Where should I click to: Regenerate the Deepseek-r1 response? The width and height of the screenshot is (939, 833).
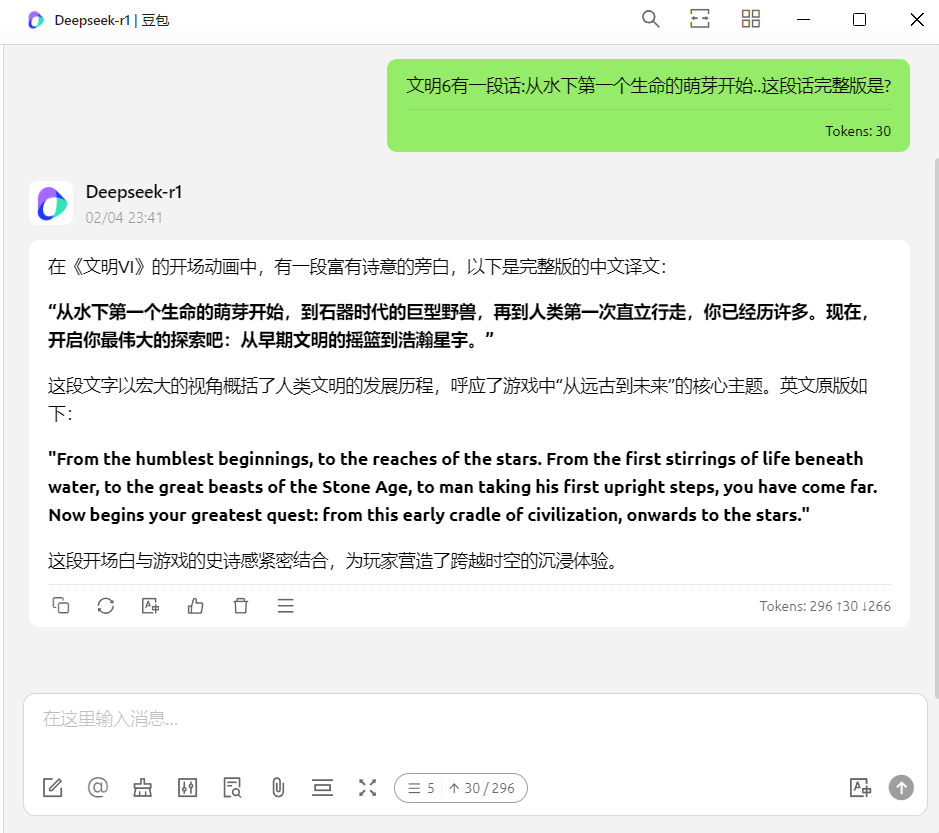coord(106,605)
